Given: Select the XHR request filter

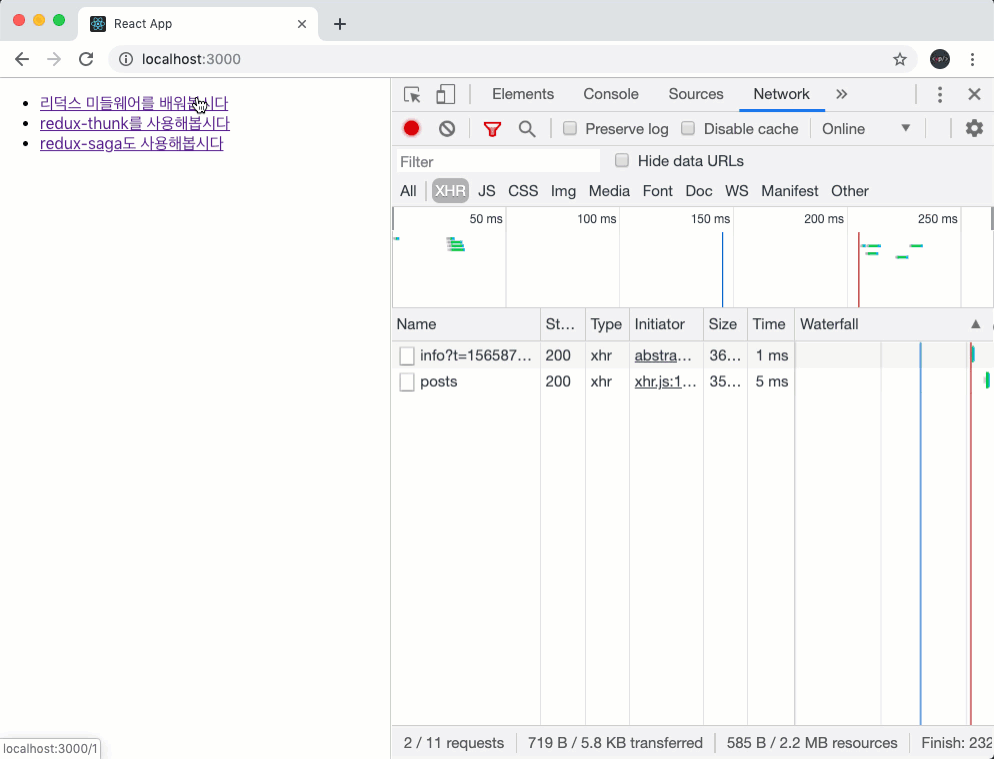Looking at the screenshot, I should pyautogui.click(x=450, y=191).
